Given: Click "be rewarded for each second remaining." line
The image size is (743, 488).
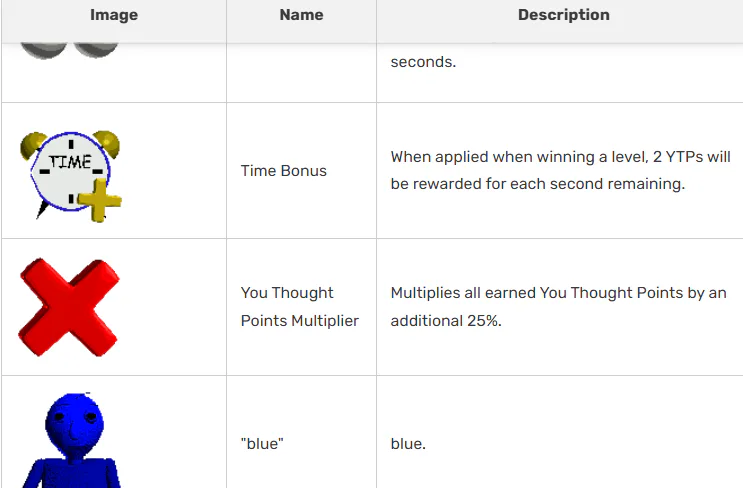Looking at the screenshot, I should coord(537,185).
